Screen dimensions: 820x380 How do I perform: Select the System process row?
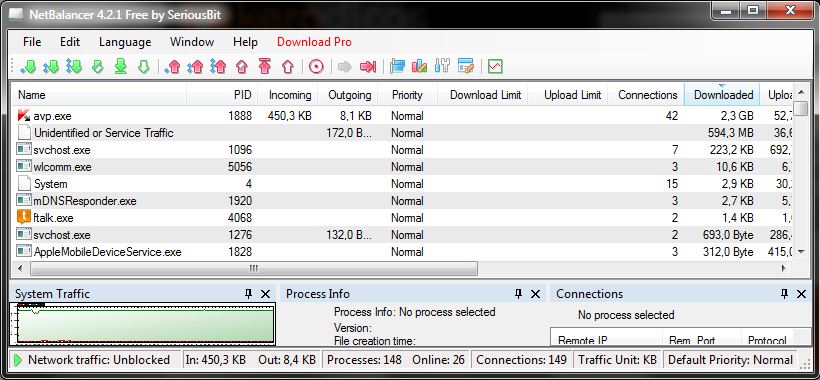pyautogui.click(x=403, y=184)
